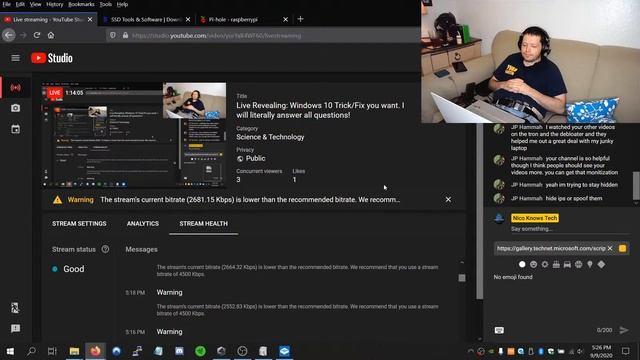The image size is (640, 360).
Task: Click the Nico Knows Tech channel badge
Action: pos(534,218)
